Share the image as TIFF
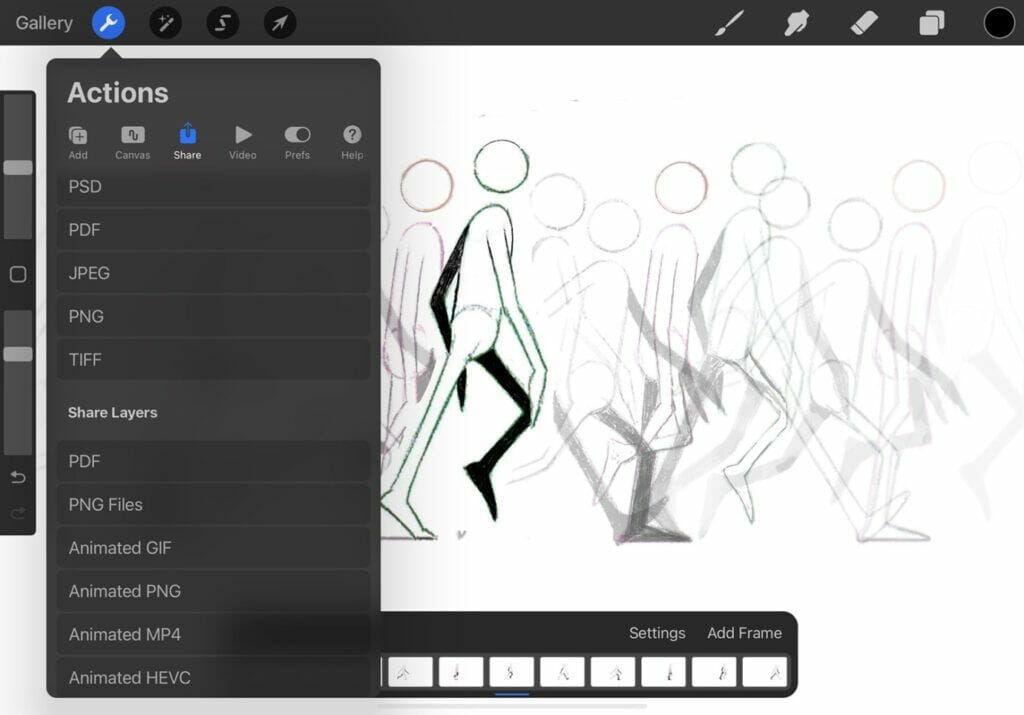Image resolution: width=1024 pixels, height=715 pixels. pos(214,360)
